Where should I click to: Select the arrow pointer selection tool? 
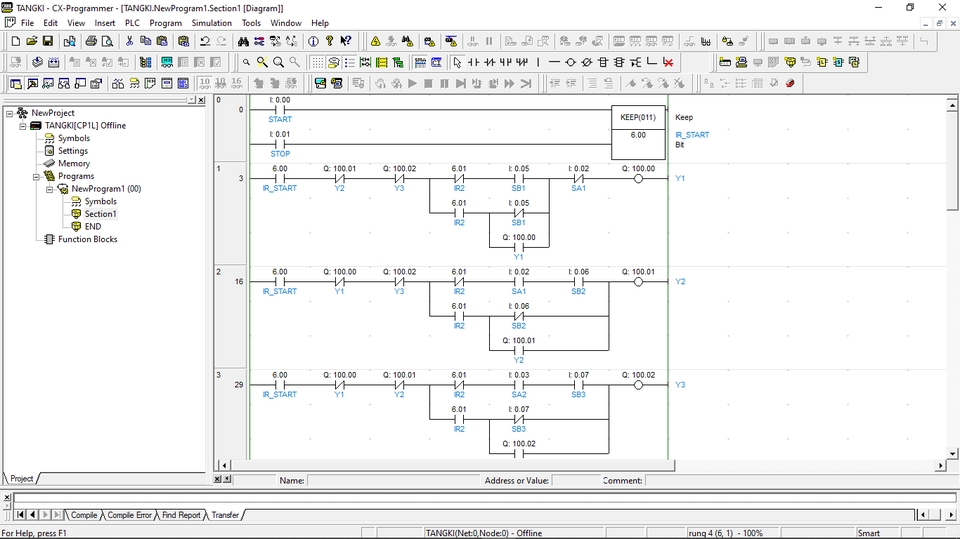pos(457,62)
